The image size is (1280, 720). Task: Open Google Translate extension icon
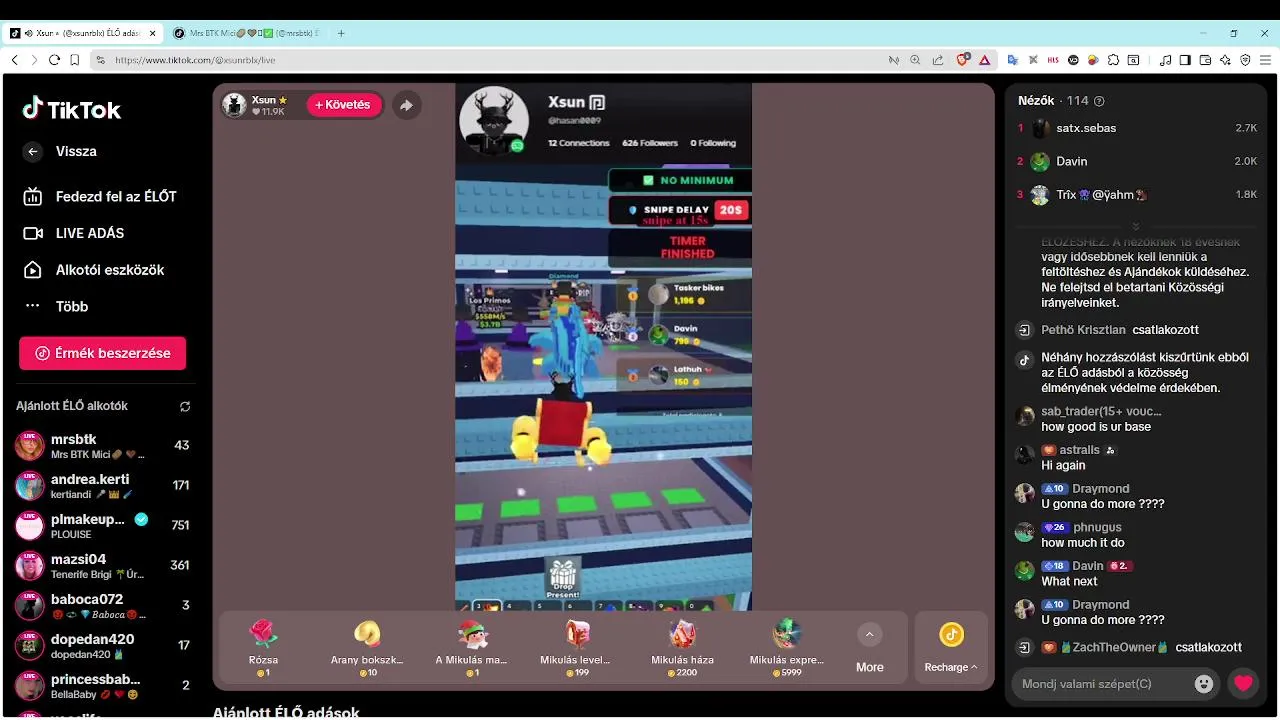[x=1013, y=60]
